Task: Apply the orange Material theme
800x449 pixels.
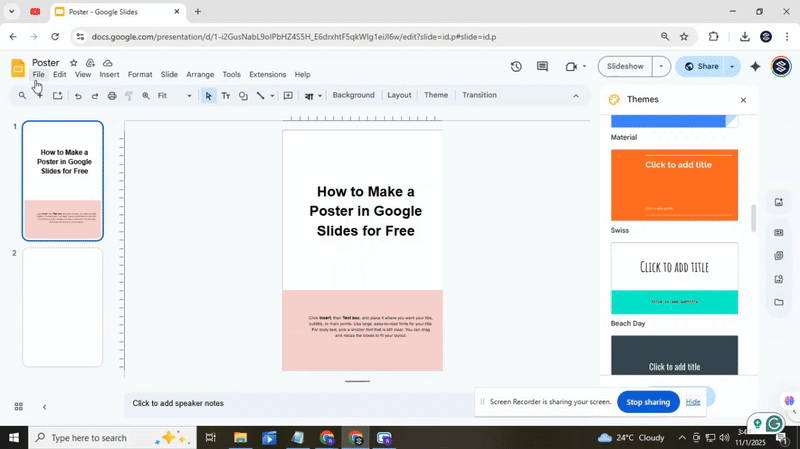Action: pyautogui.click(x=674, y=184)
